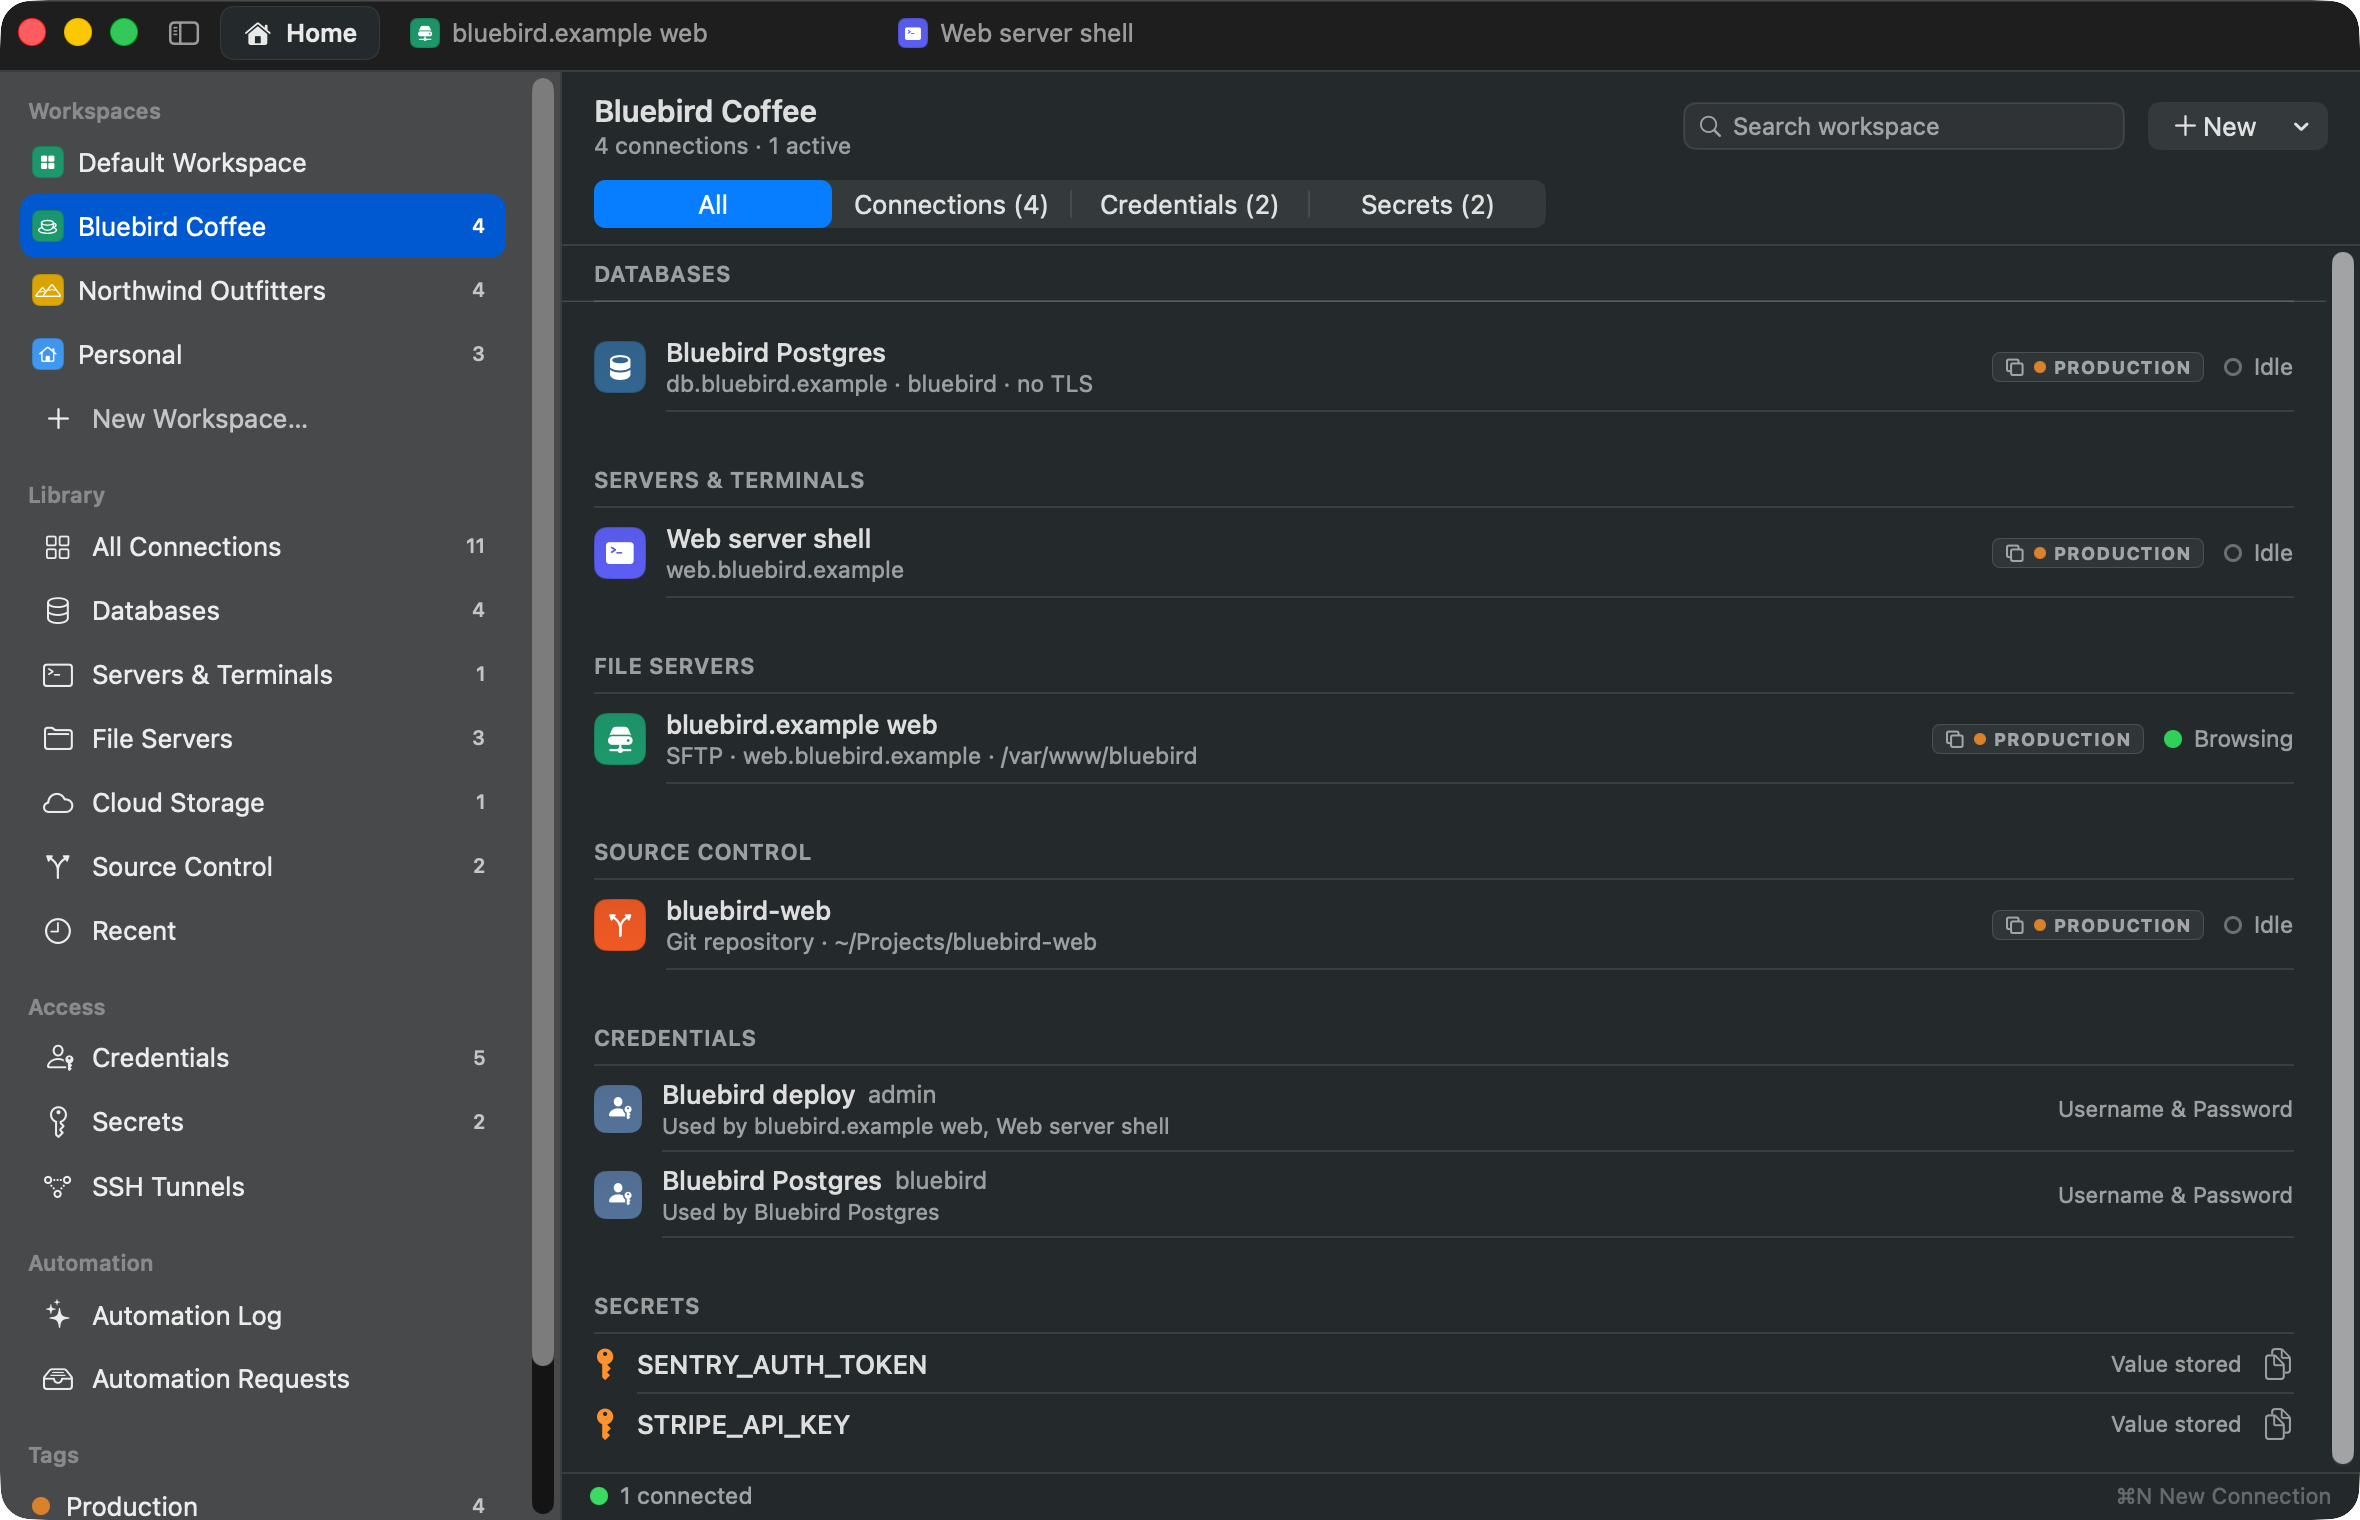Copy the STRIPE_API_KEY secret value
The width and height of the screenshot is (2360, 1520).
pyautogui.click(x=2277, y=1424)
